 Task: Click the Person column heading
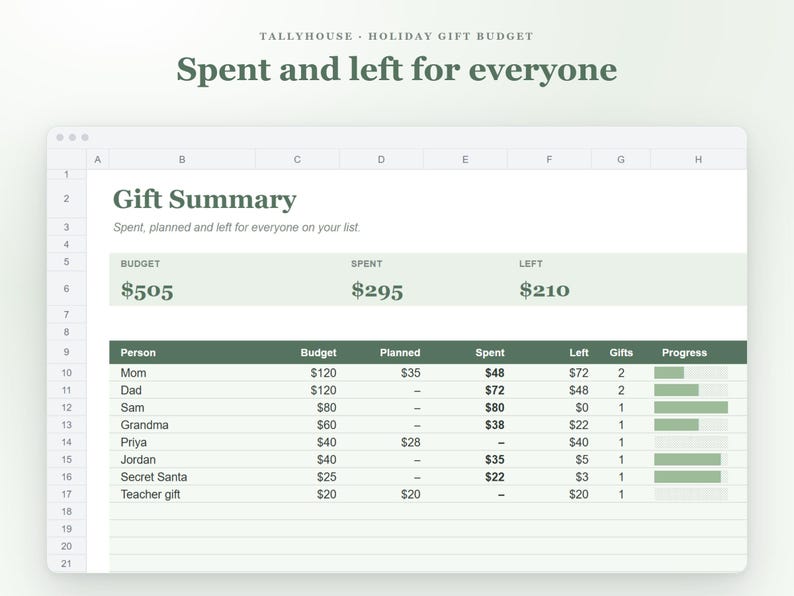[138, 352]
